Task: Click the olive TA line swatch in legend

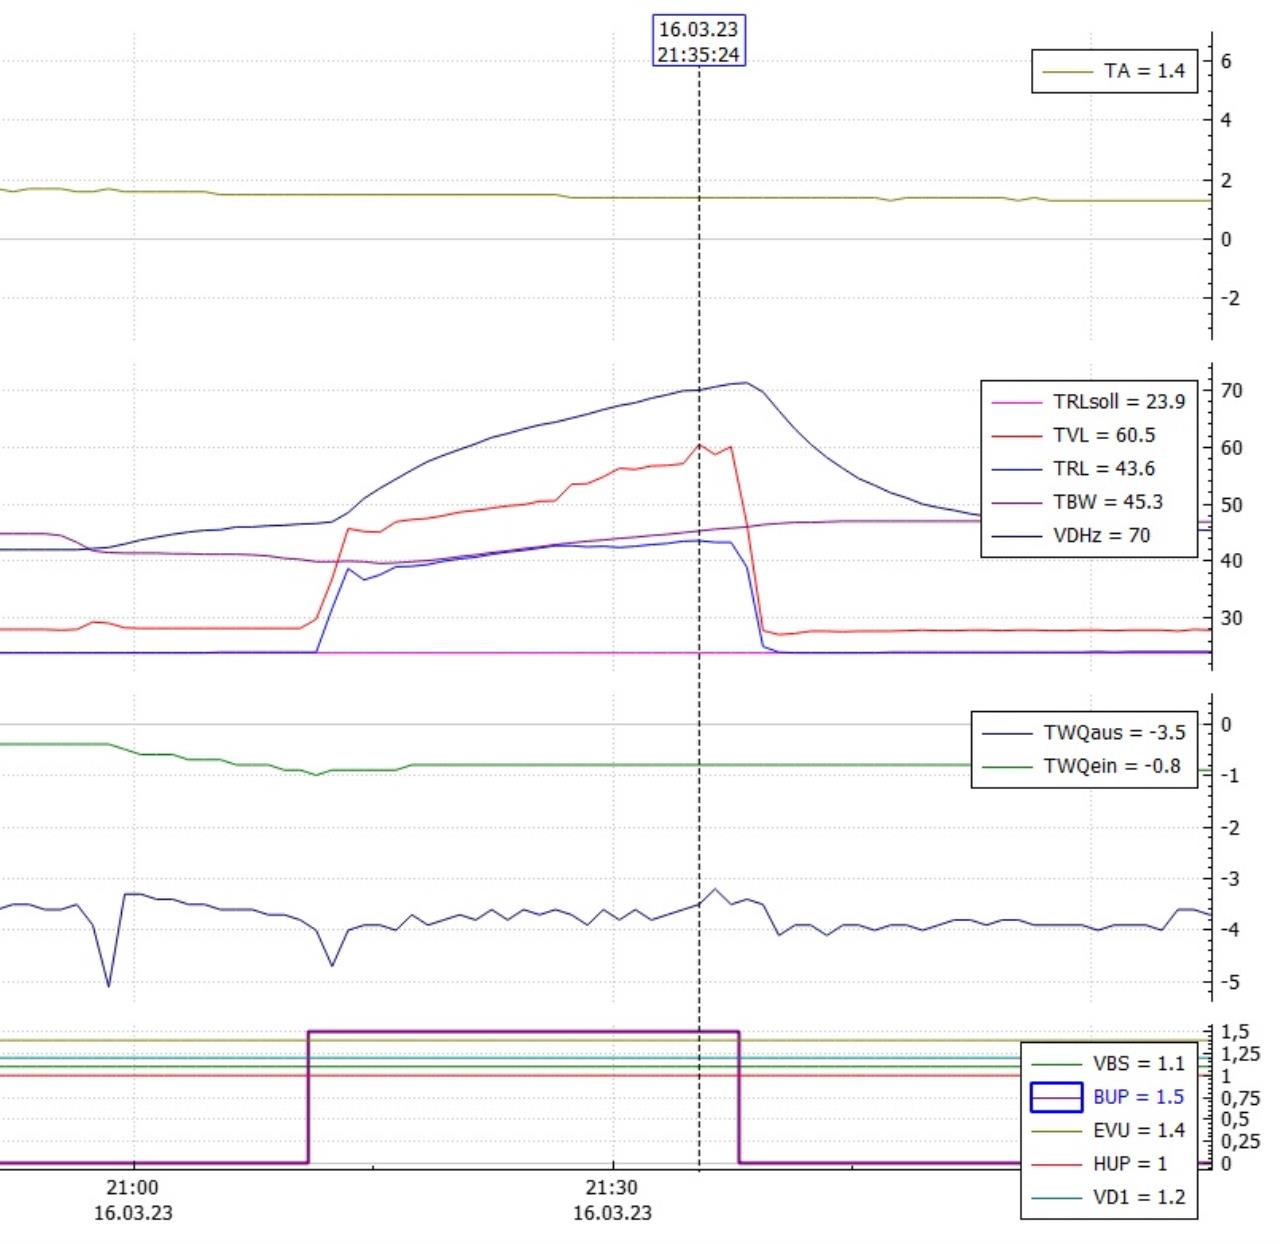Action: pos(1067,71)
